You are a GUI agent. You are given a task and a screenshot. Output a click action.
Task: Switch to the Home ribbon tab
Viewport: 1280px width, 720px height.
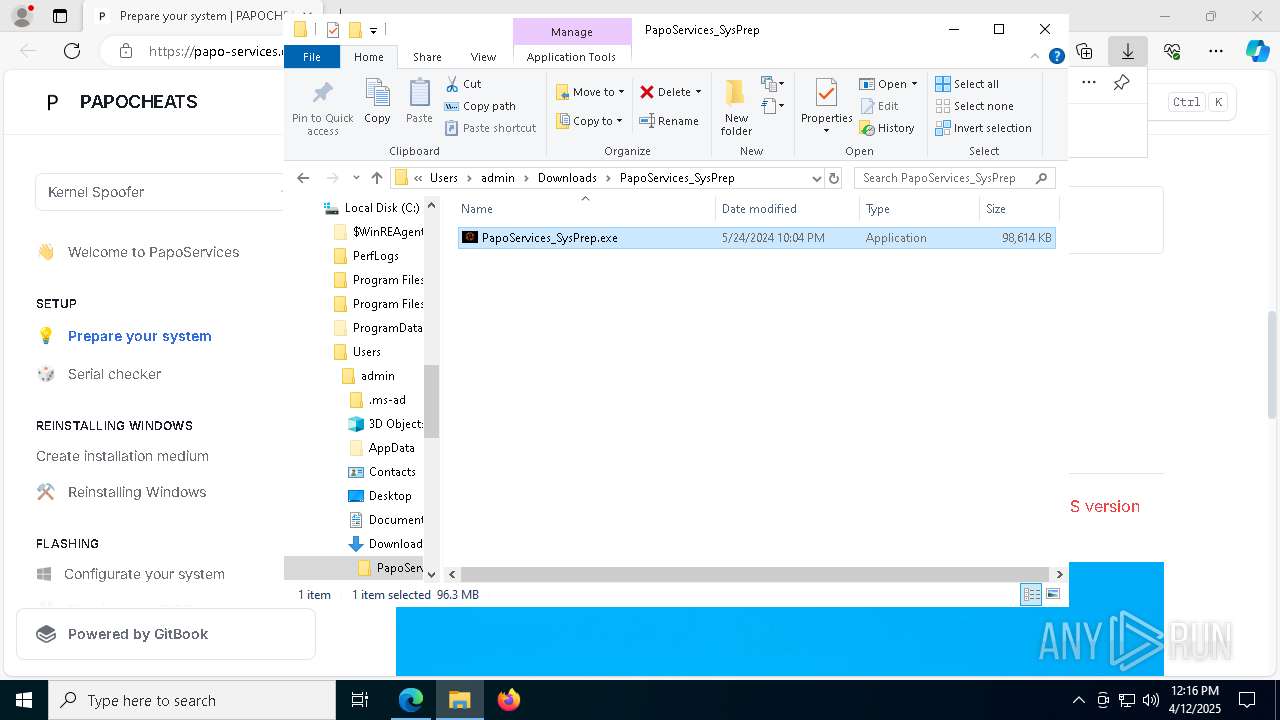click(369, 57)
